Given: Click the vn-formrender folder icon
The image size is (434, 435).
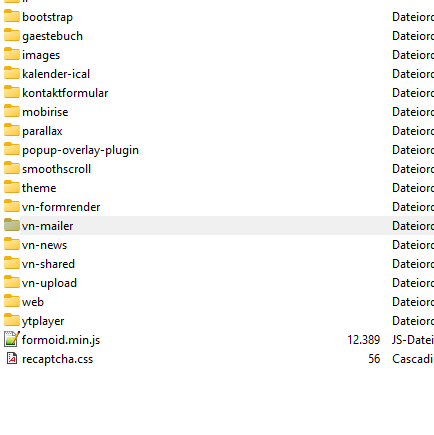Looking at the screenshot, I should (12, 206).
